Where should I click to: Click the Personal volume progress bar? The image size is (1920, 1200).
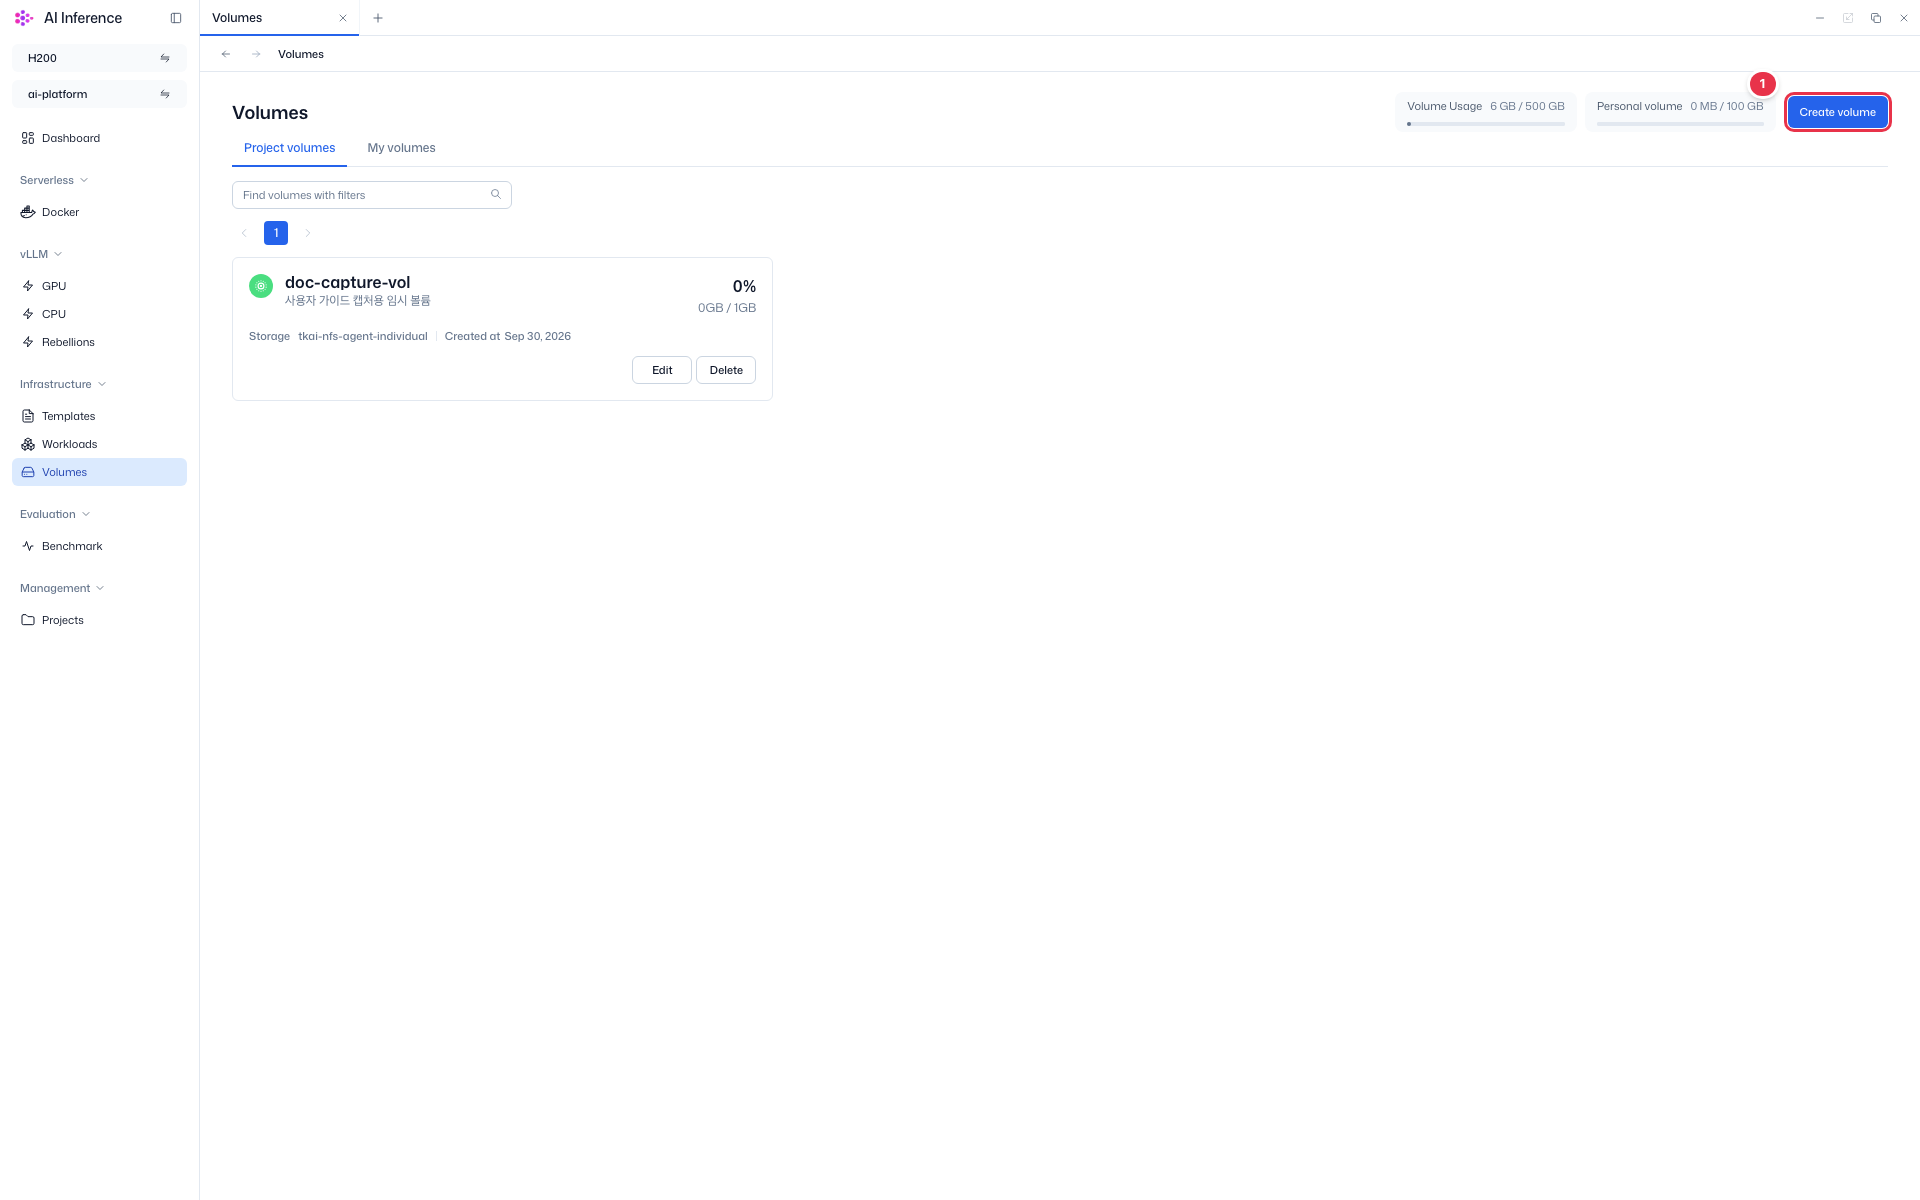pos(1680,124)
